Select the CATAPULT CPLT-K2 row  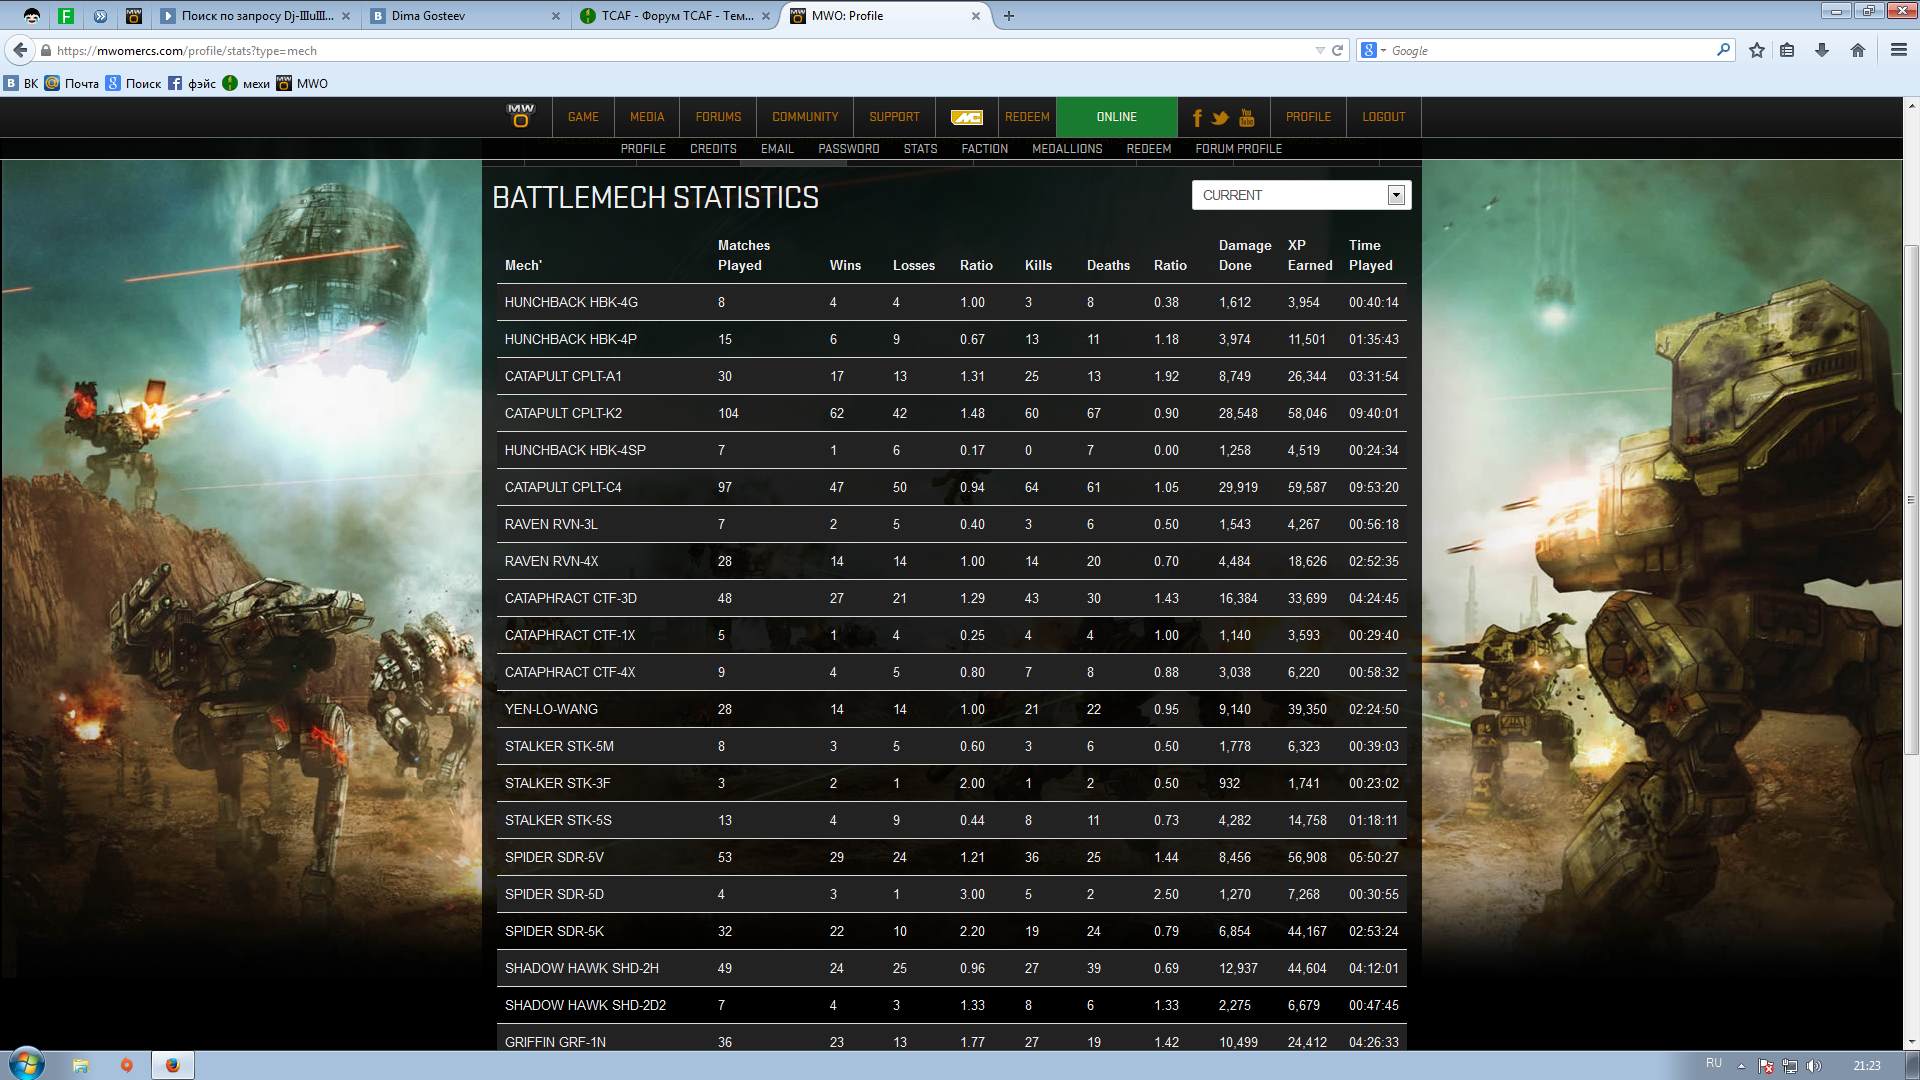(x=951, y=413)
